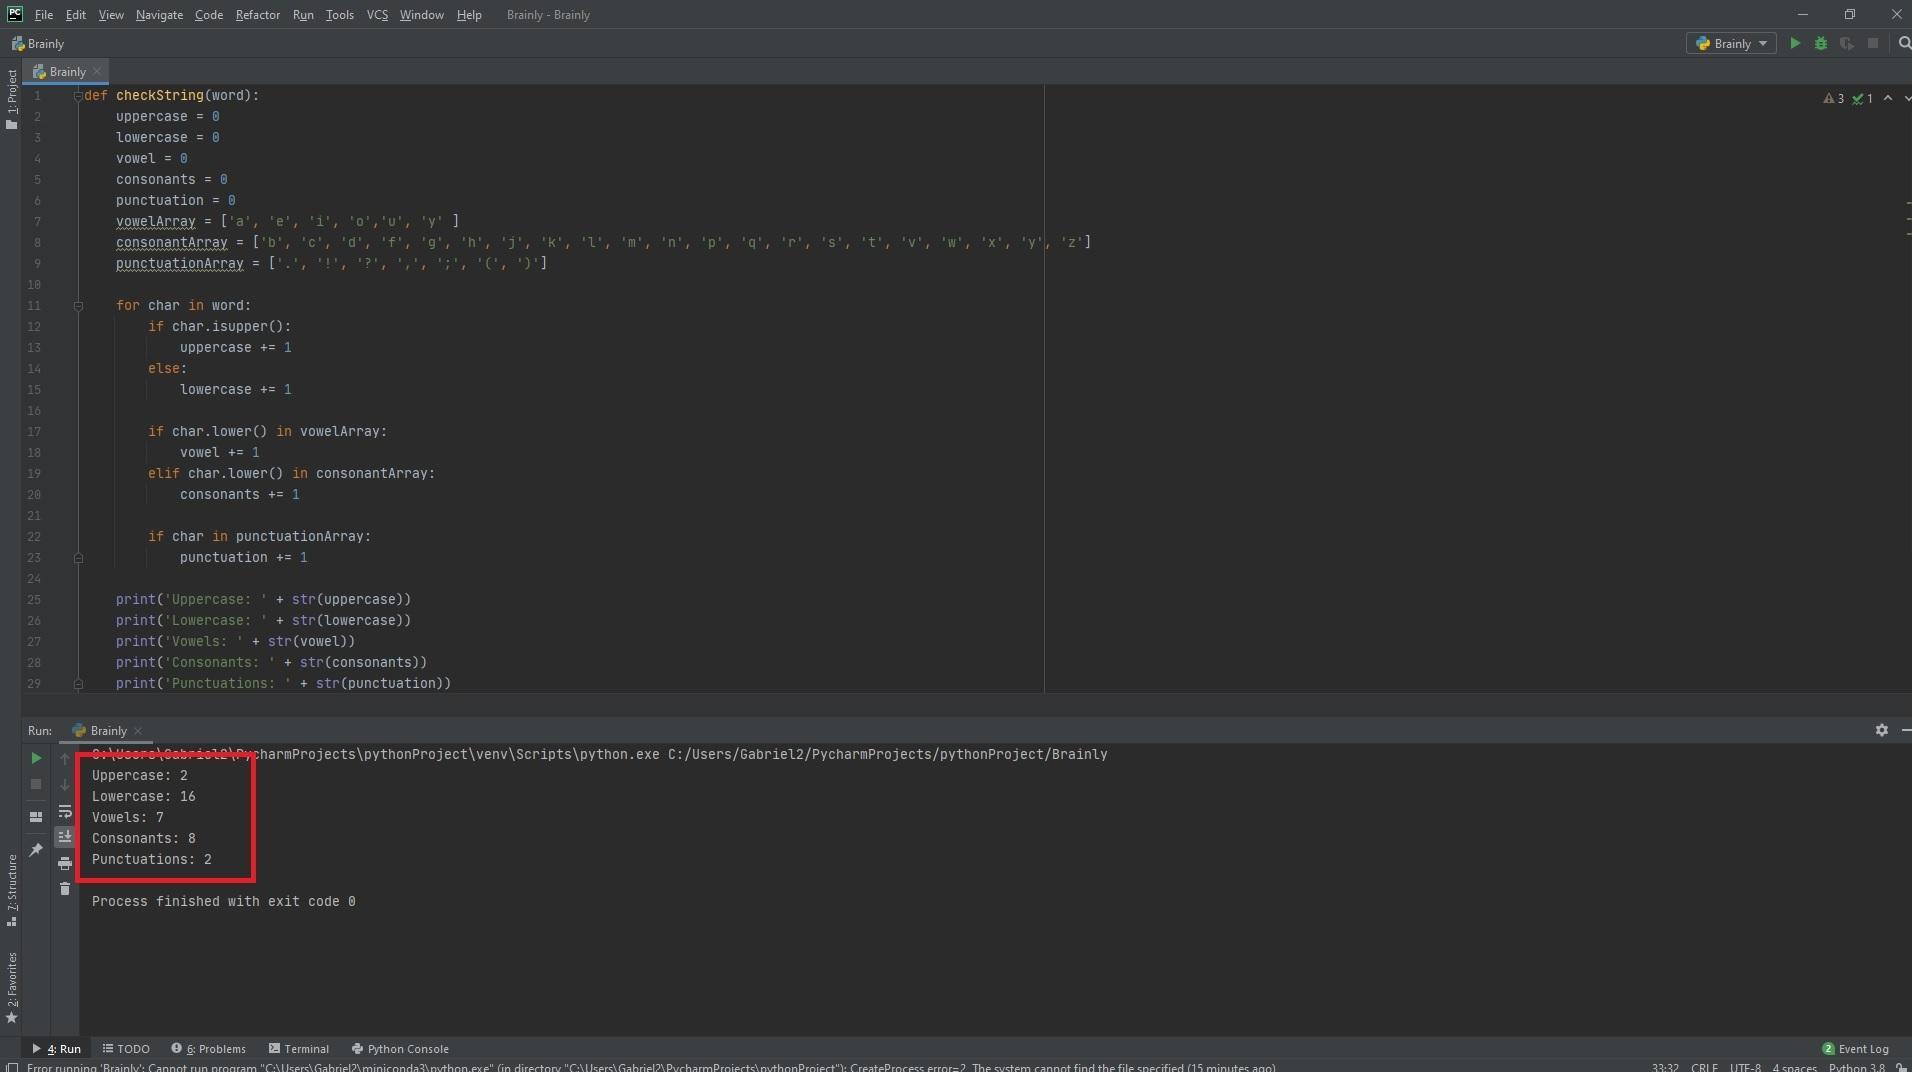Viewport: 1912px width, 1072px height.
Task: Click the Run panel settings gear
Action: point(1881,730)
